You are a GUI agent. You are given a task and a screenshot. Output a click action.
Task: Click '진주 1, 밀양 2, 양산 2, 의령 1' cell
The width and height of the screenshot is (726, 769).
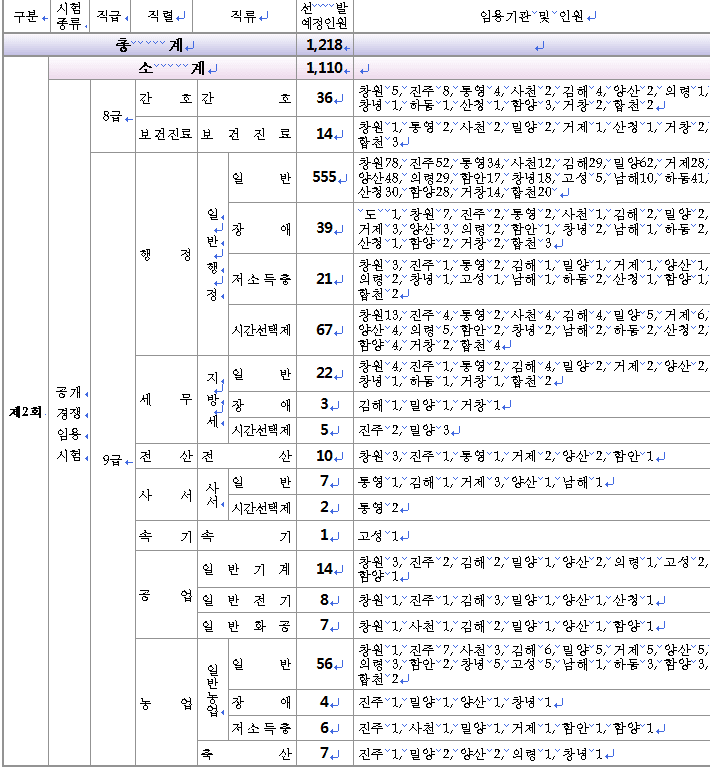pyautogui.click(x=532, y=753)
